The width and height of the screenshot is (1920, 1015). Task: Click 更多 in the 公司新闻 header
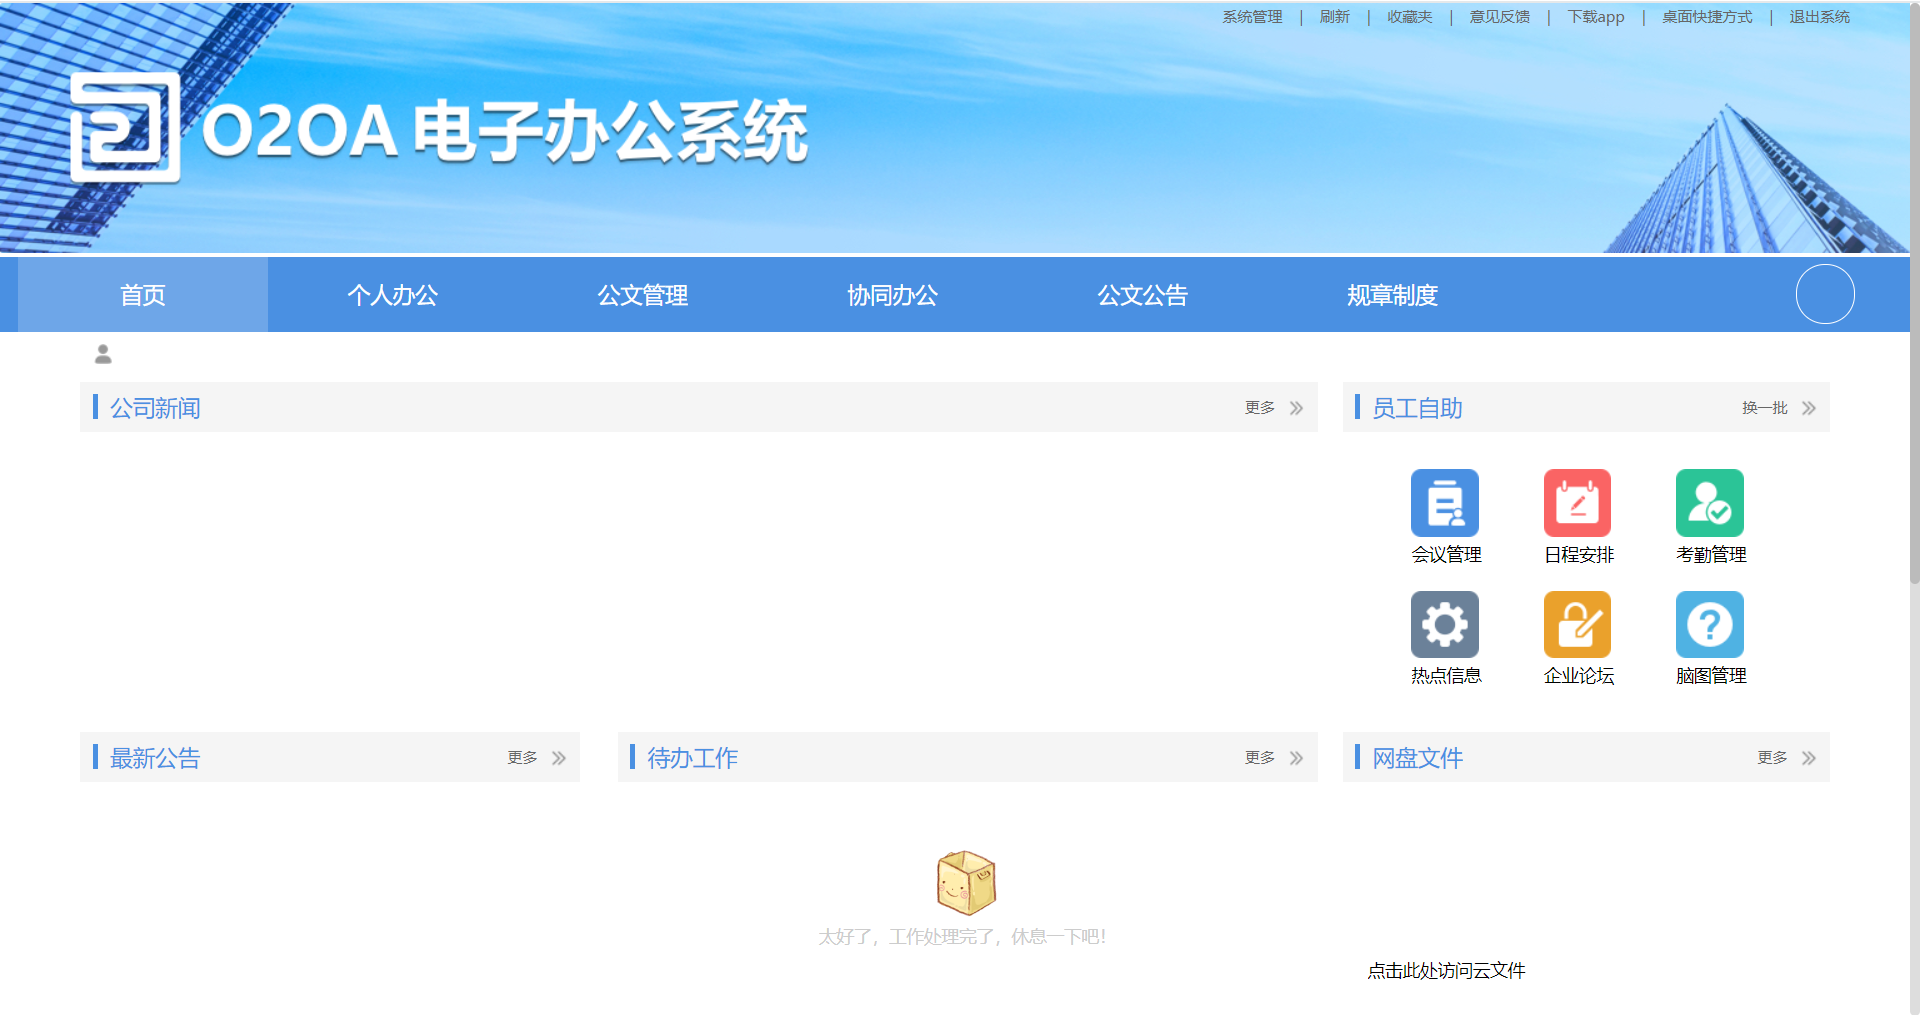click(1260, 408)
